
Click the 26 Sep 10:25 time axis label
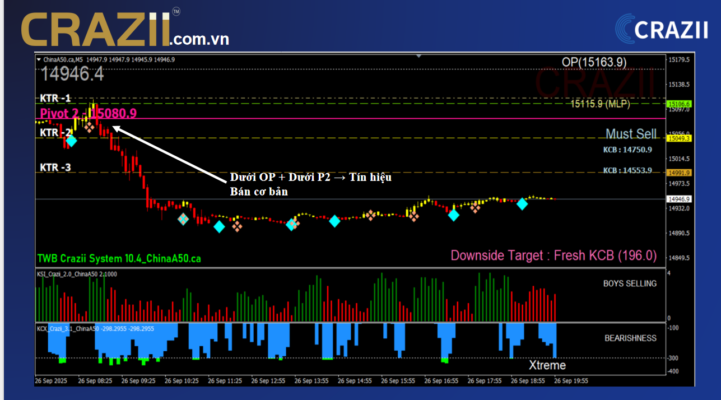pos(181,381)
